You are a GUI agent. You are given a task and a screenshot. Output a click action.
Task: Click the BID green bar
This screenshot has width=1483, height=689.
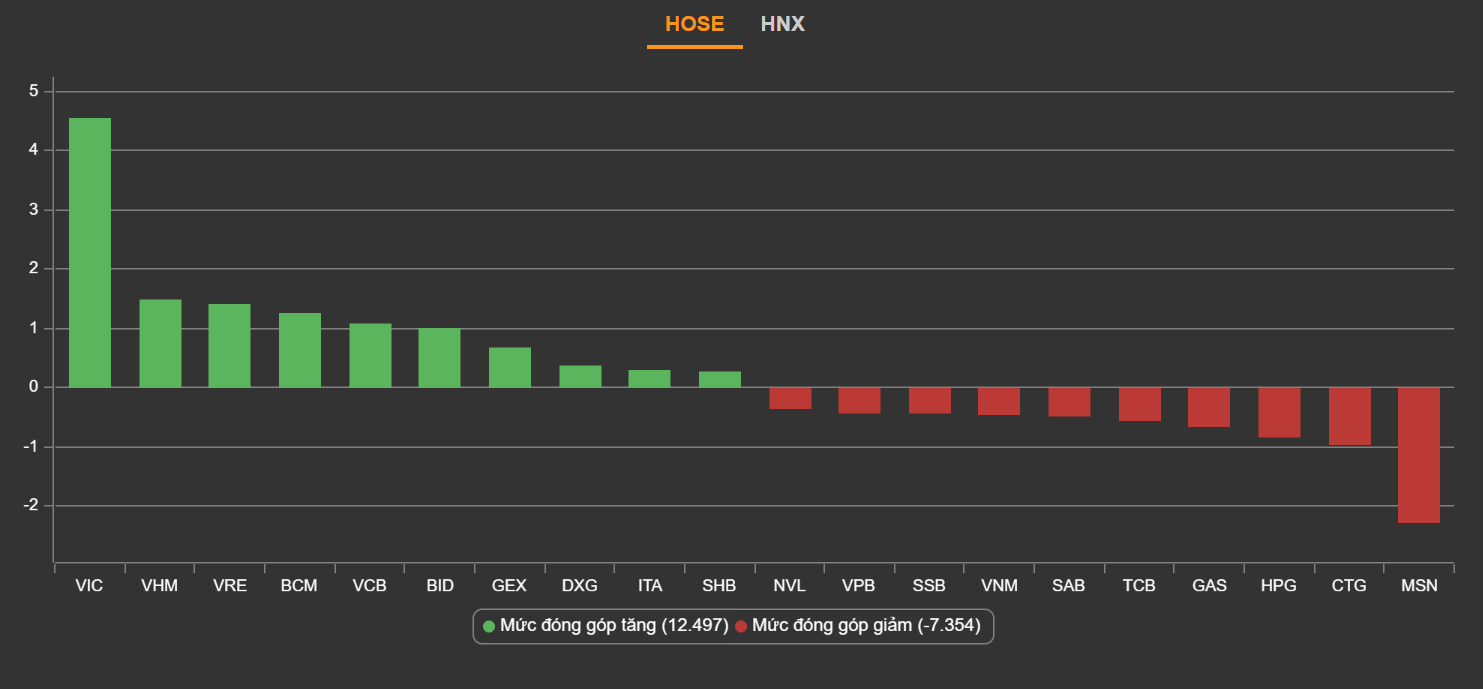[439, 358]
